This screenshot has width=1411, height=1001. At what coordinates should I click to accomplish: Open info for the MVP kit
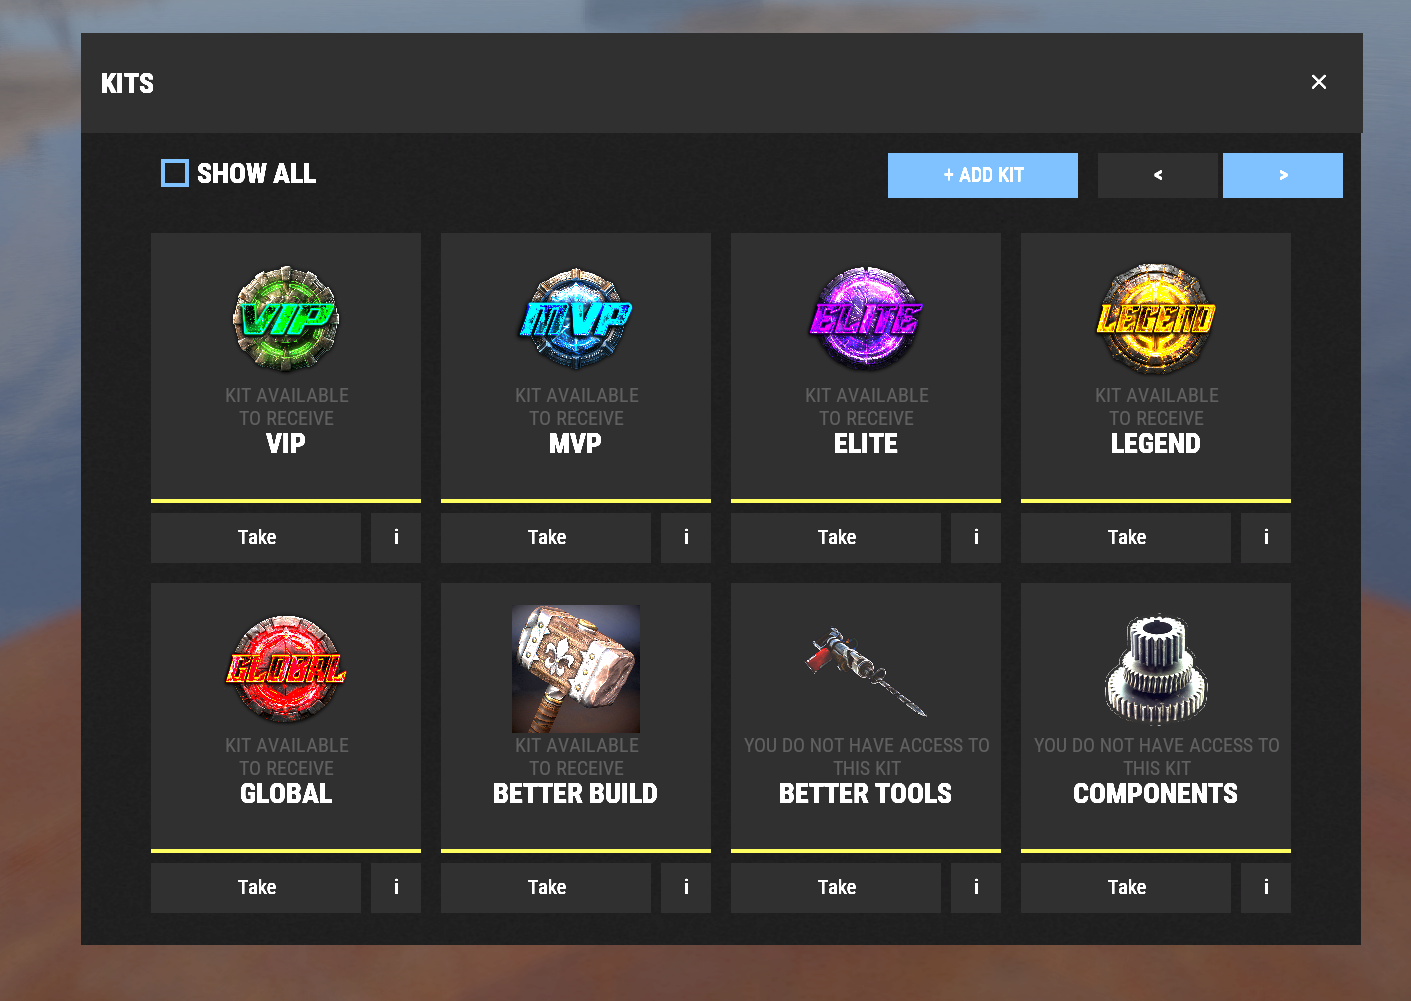click(x=686, y=538)
